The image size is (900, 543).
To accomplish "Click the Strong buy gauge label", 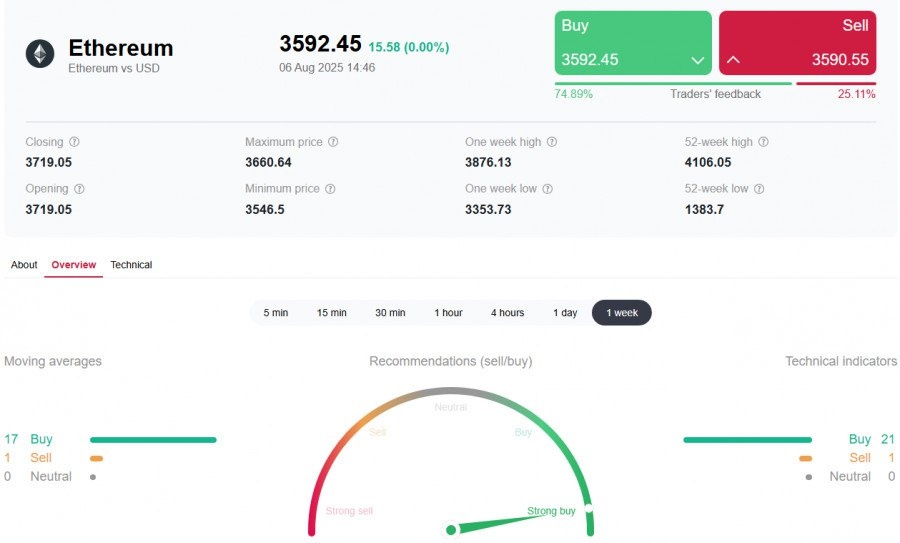I will pos(551,511).
